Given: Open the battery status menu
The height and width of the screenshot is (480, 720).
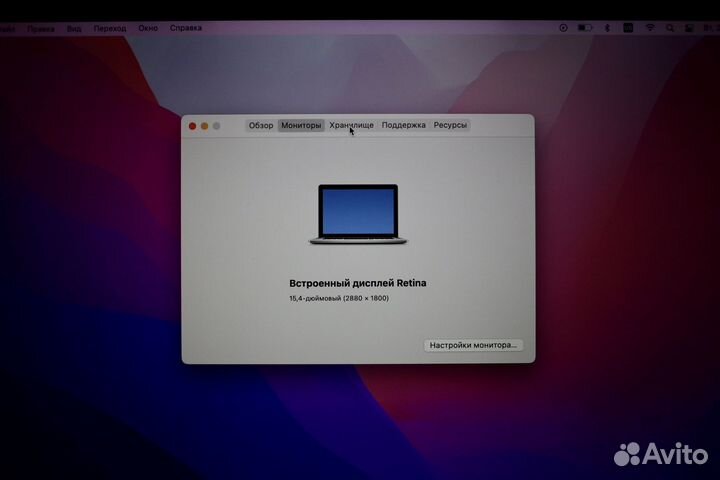Looking at the screenshot, I should pyautogui.click(x=585, y=28).
